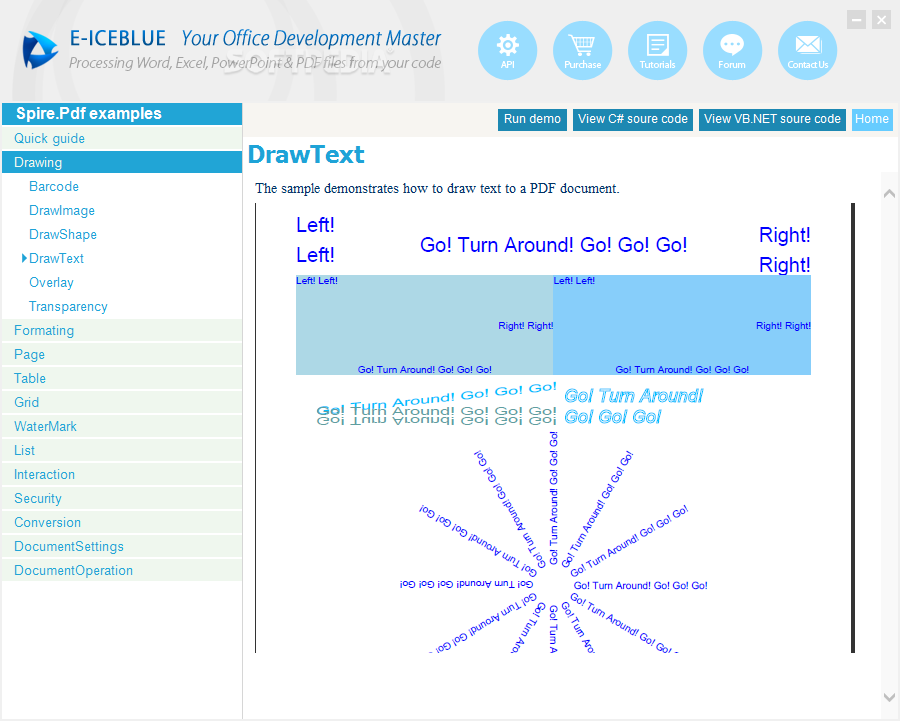Open the Conversion category
This screenshot has width=900, height=721.
(122, 523)
